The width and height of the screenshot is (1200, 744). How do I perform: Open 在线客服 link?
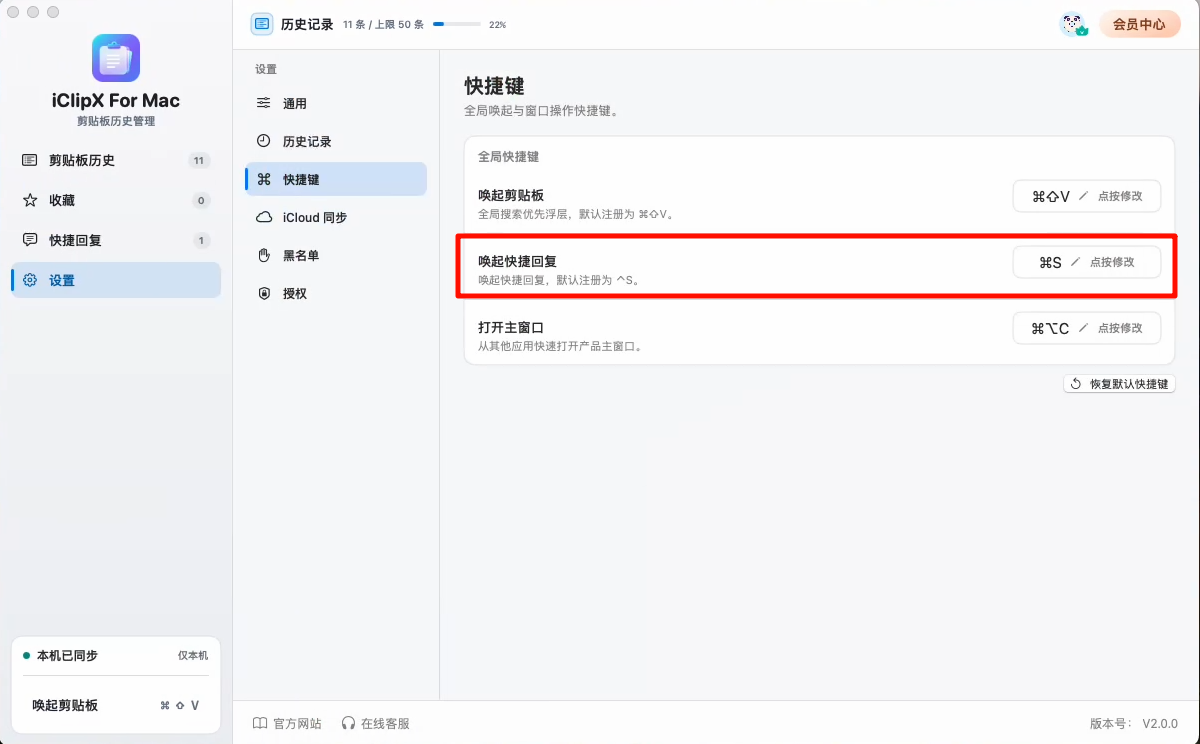[x=375, y=723]
